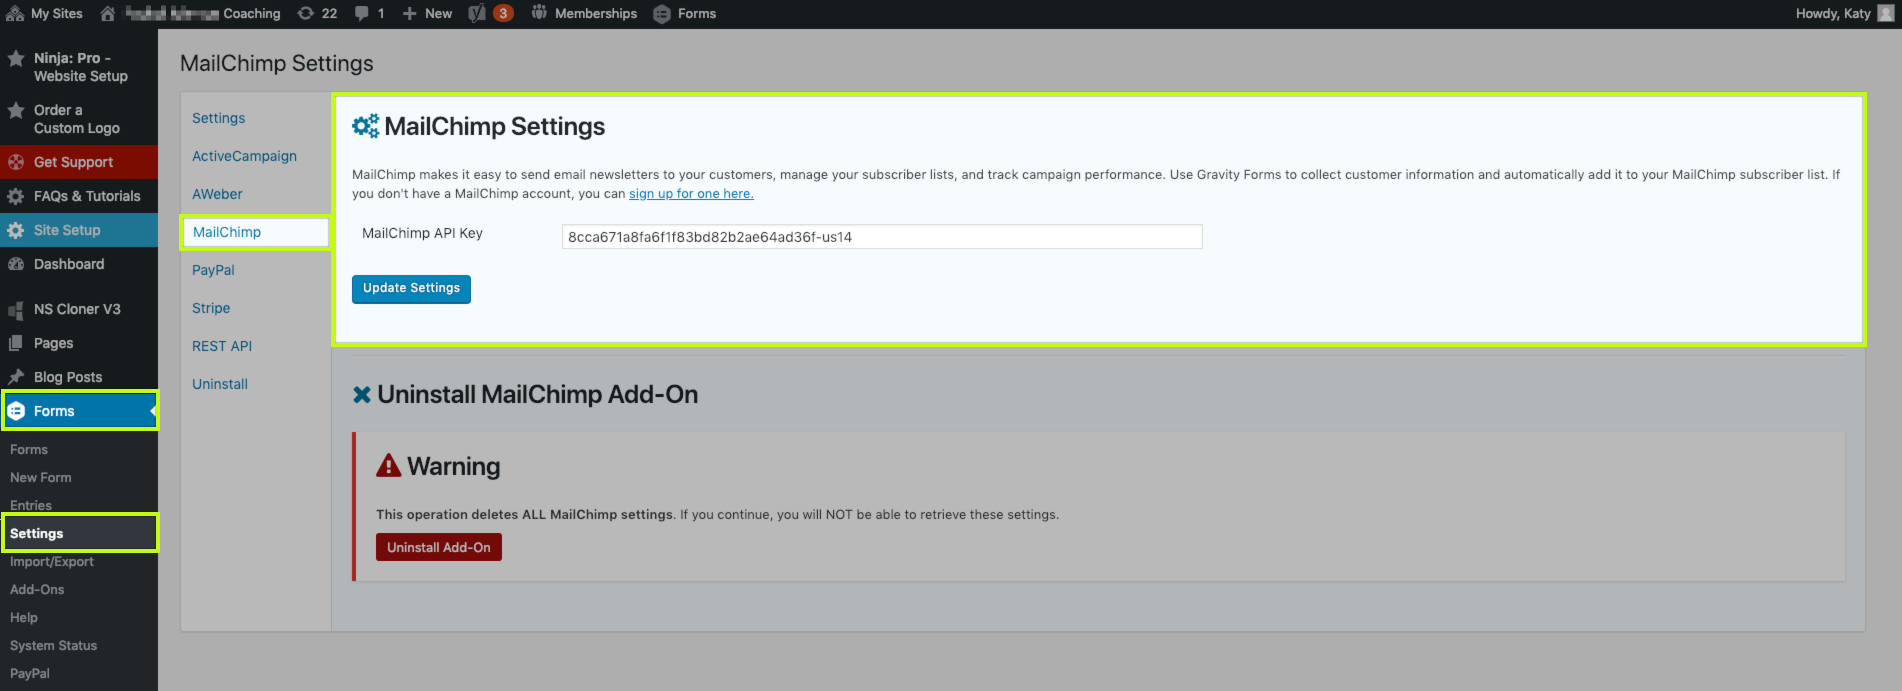
Task: Click the Dashboard palette icon
Action: coord(16,264)
